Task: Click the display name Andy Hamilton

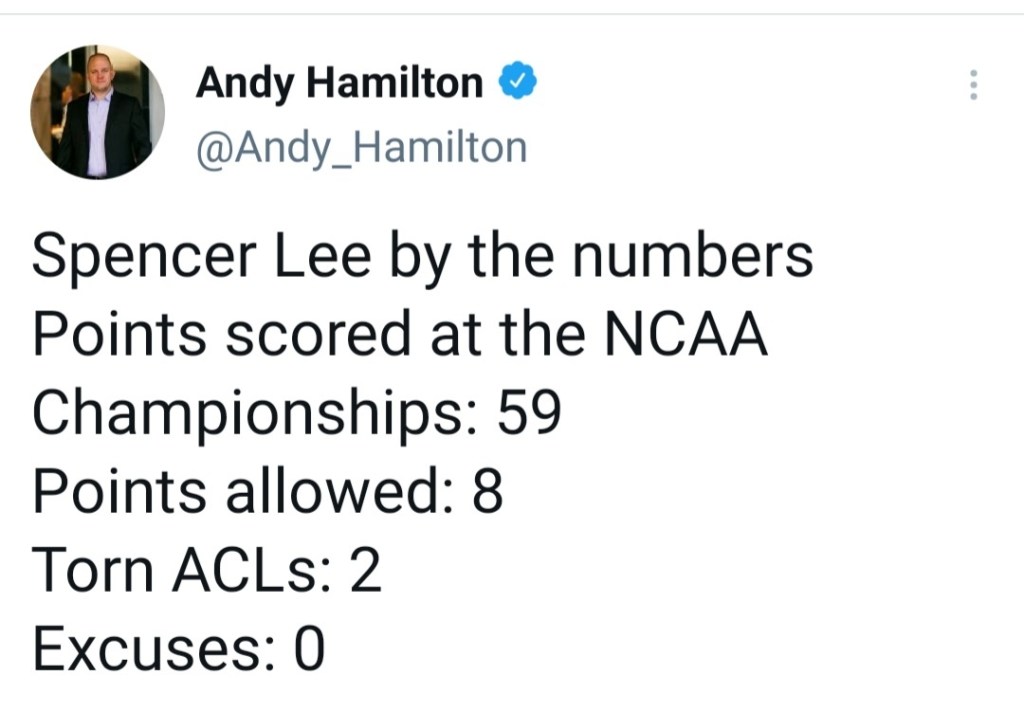Action: 339,83
